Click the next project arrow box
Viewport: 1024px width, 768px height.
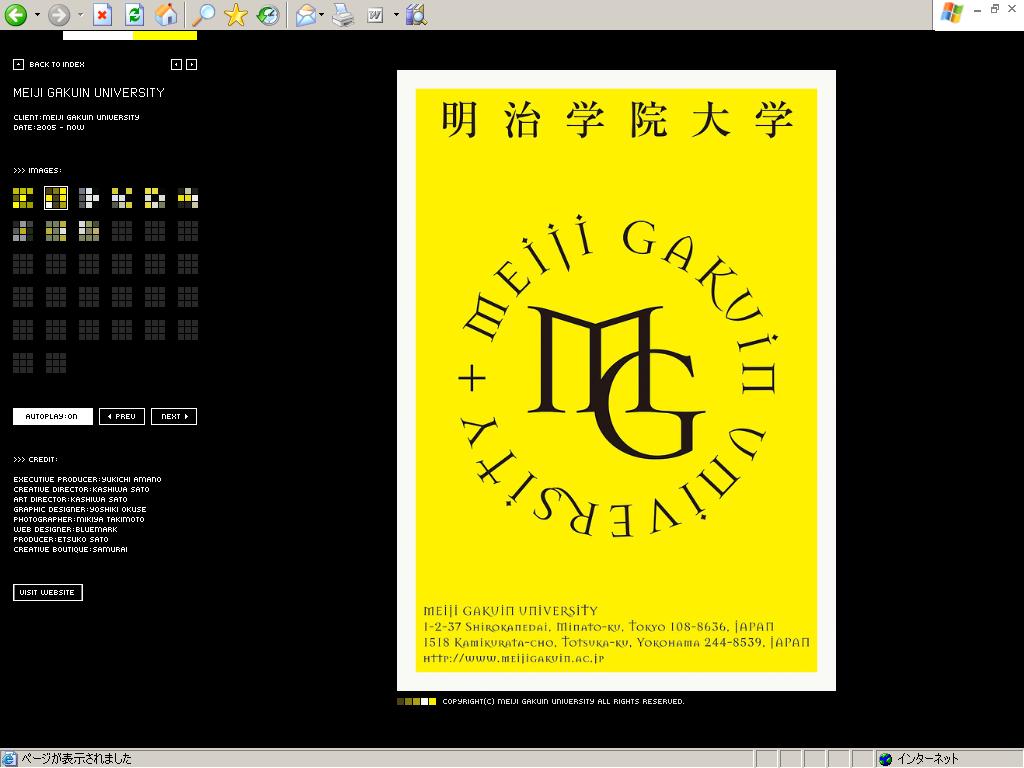pyautogui.click(x=191, y=65)
